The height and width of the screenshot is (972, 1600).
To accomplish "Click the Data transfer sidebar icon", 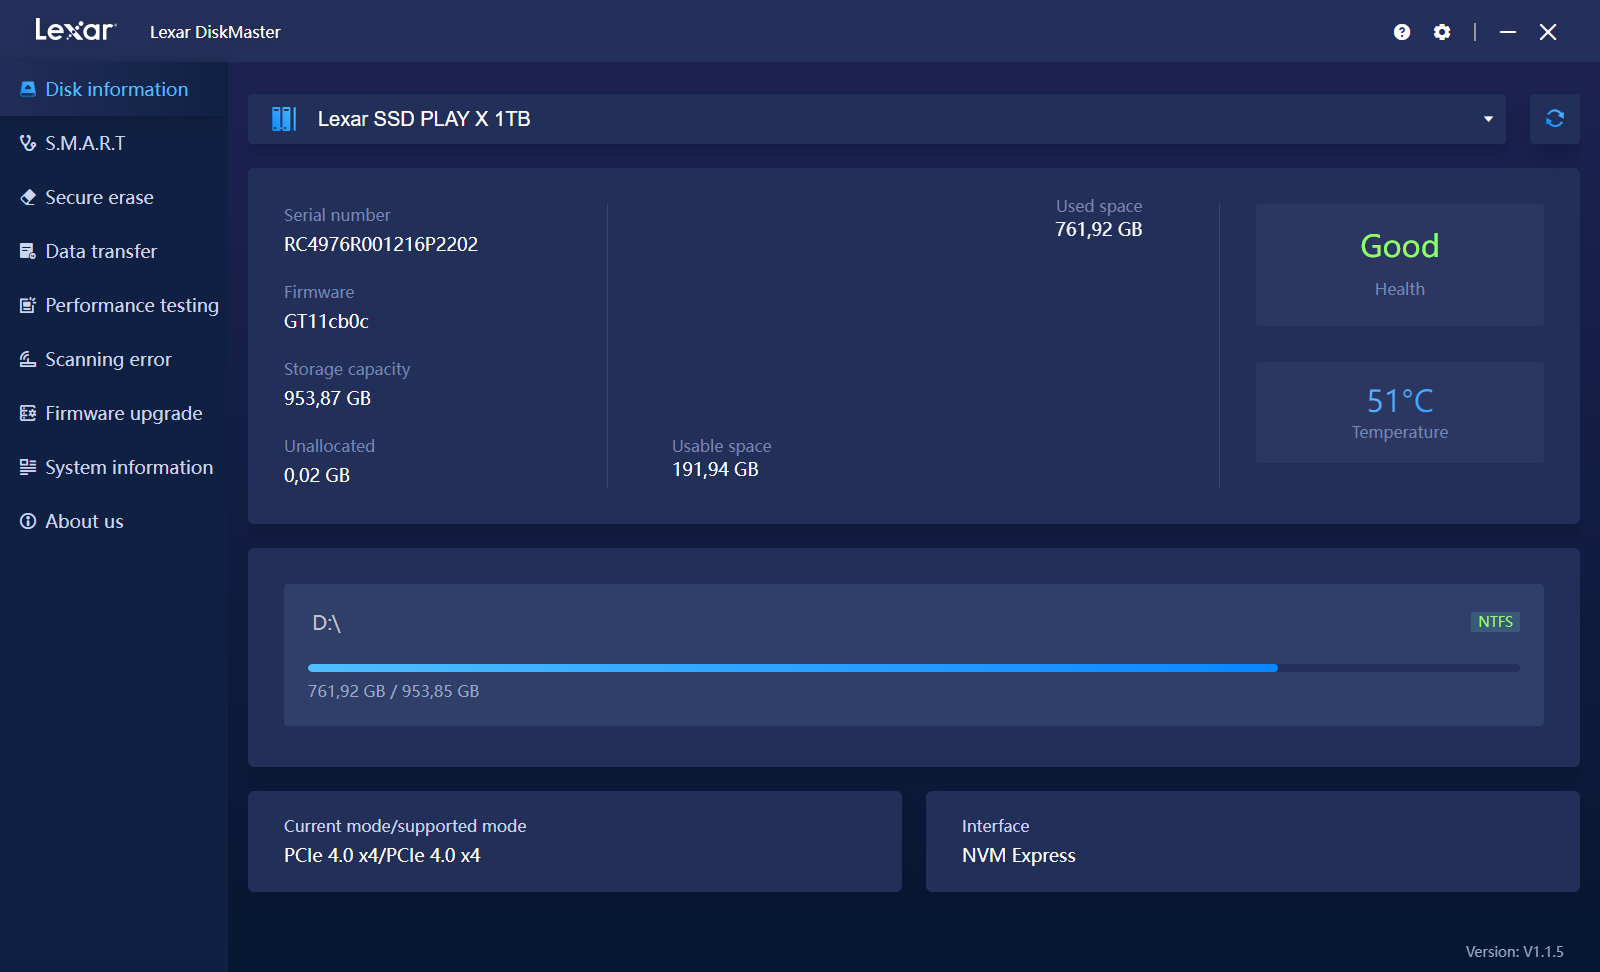I will click(28, 252).
